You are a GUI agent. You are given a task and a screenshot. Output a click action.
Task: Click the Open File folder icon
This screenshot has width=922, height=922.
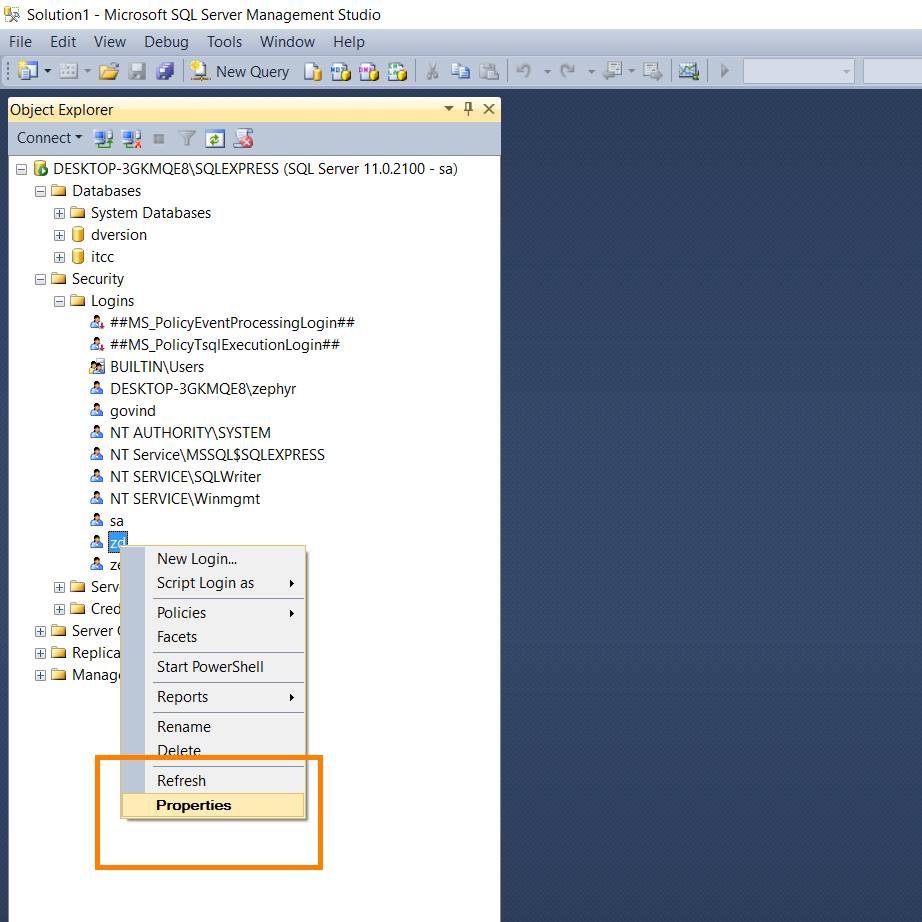[109, 71]
